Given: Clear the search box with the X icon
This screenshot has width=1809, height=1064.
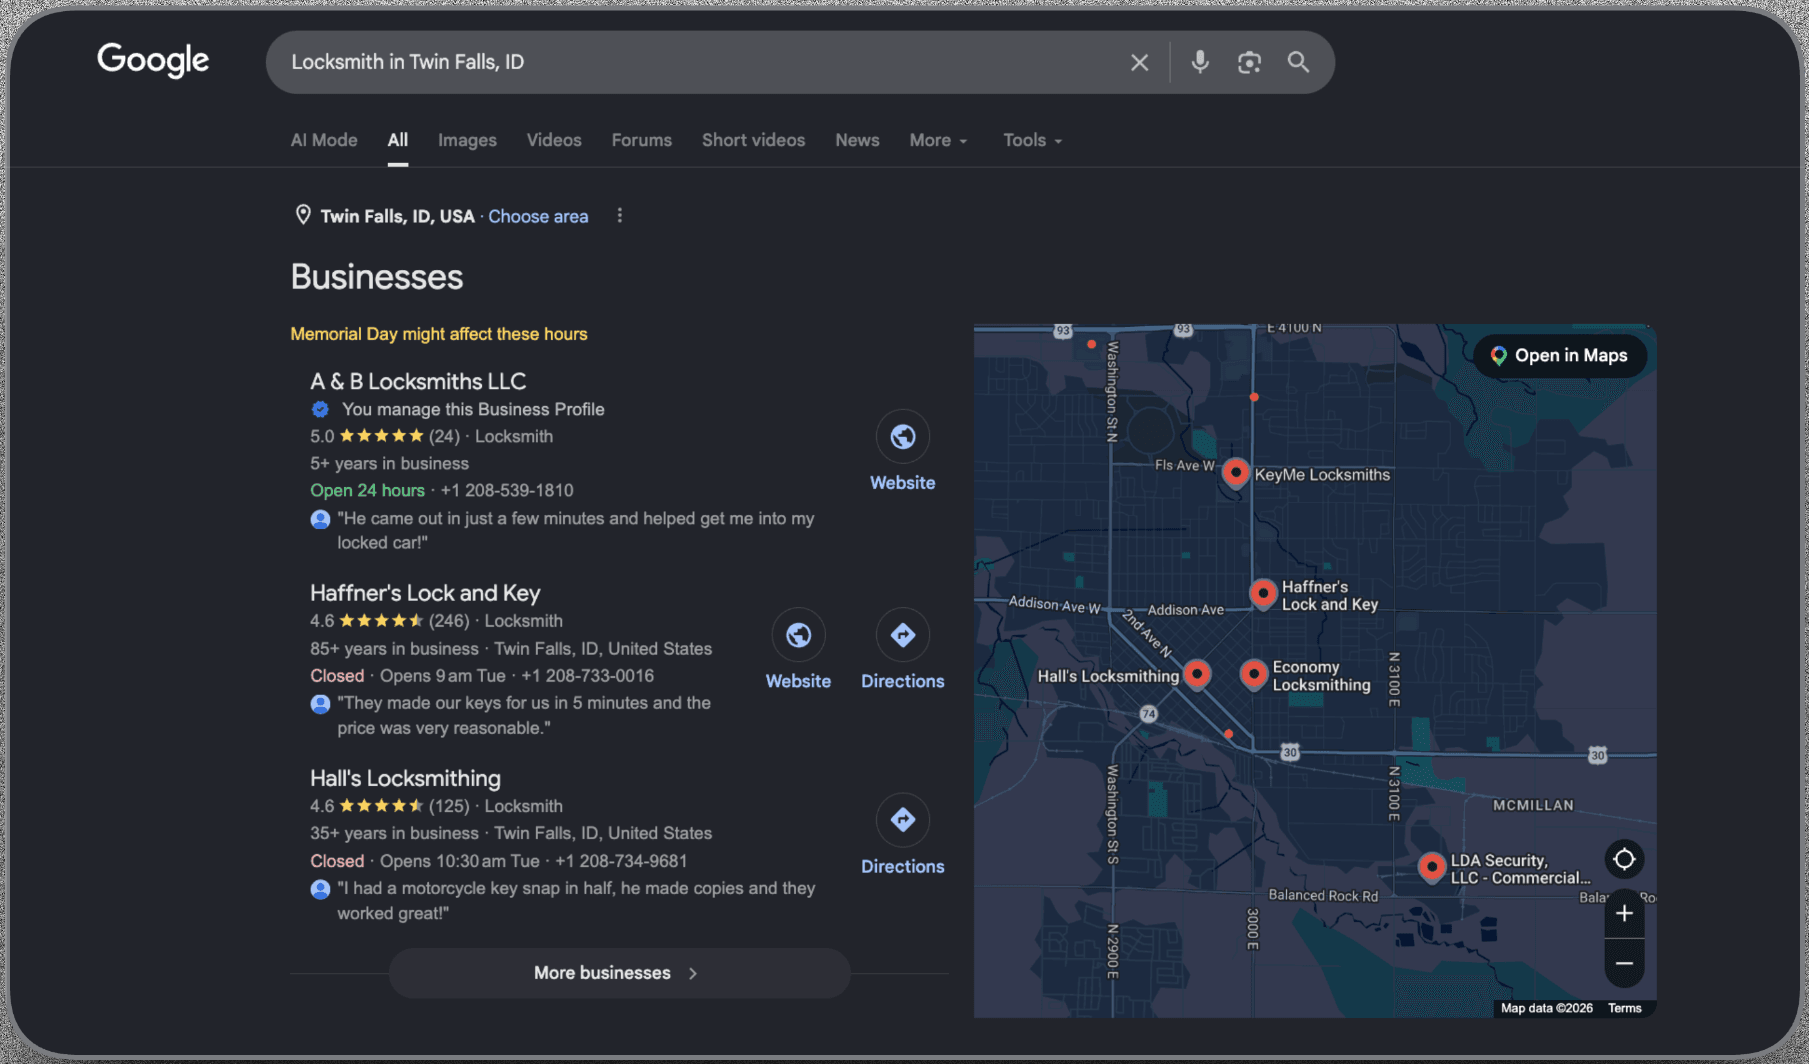Looking at the screenshot, I should pos(1139,62).
